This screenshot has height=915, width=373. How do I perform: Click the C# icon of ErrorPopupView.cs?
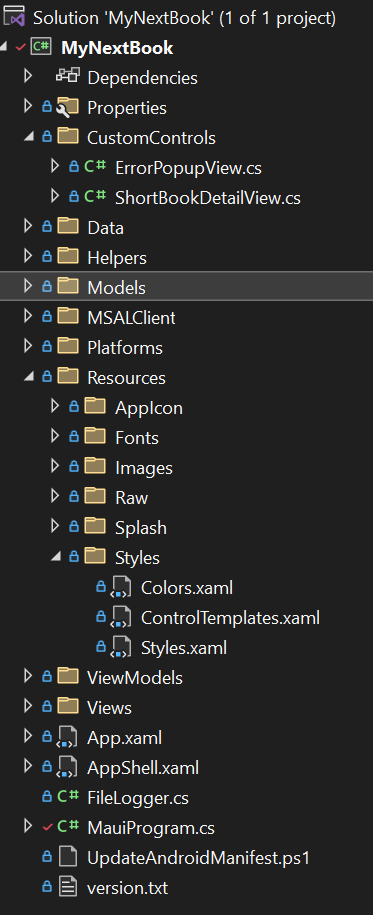point(95,167)
